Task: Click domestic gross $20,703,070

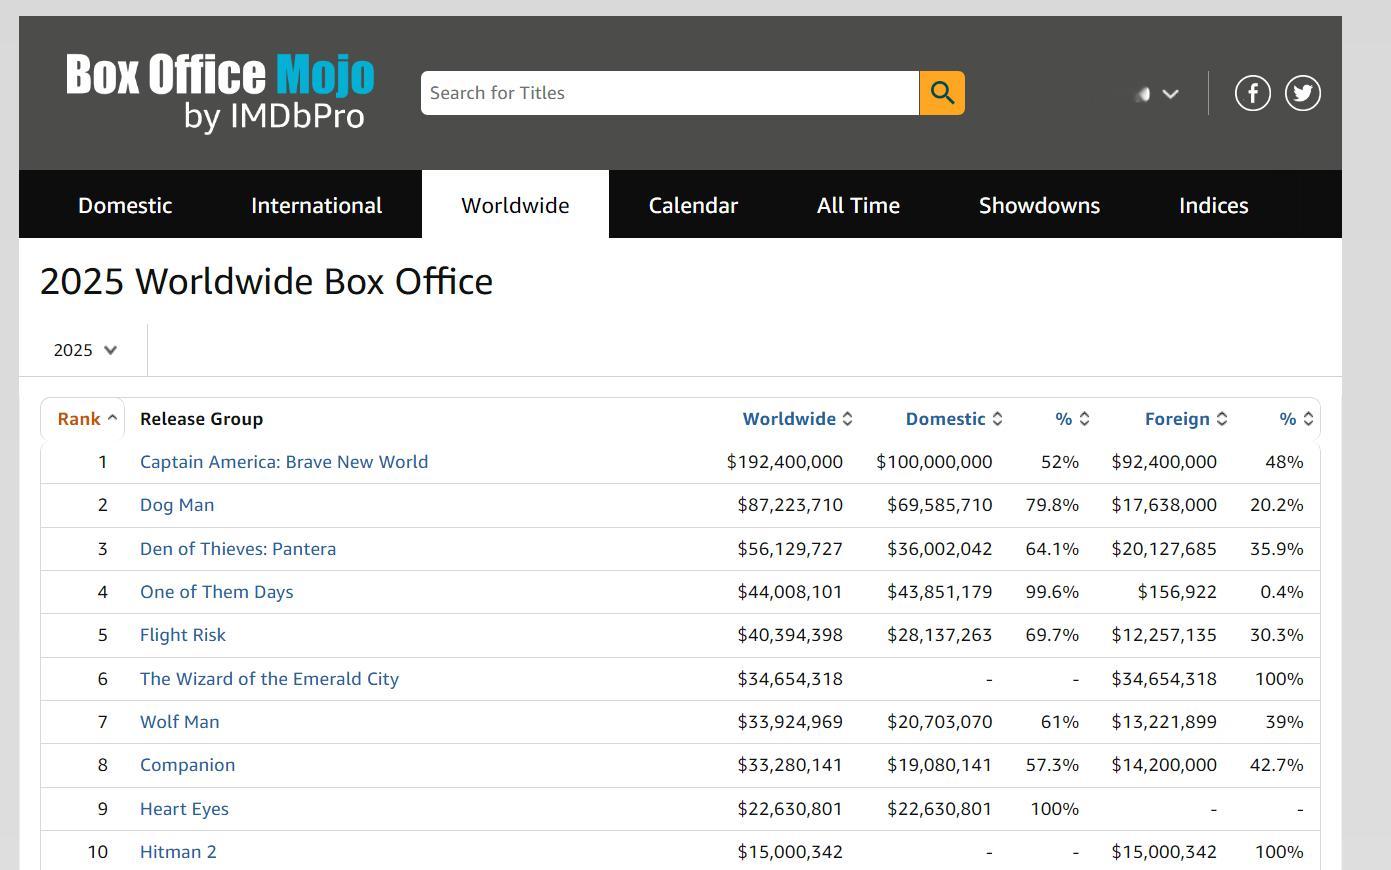Action: click(x=940, y=722)
